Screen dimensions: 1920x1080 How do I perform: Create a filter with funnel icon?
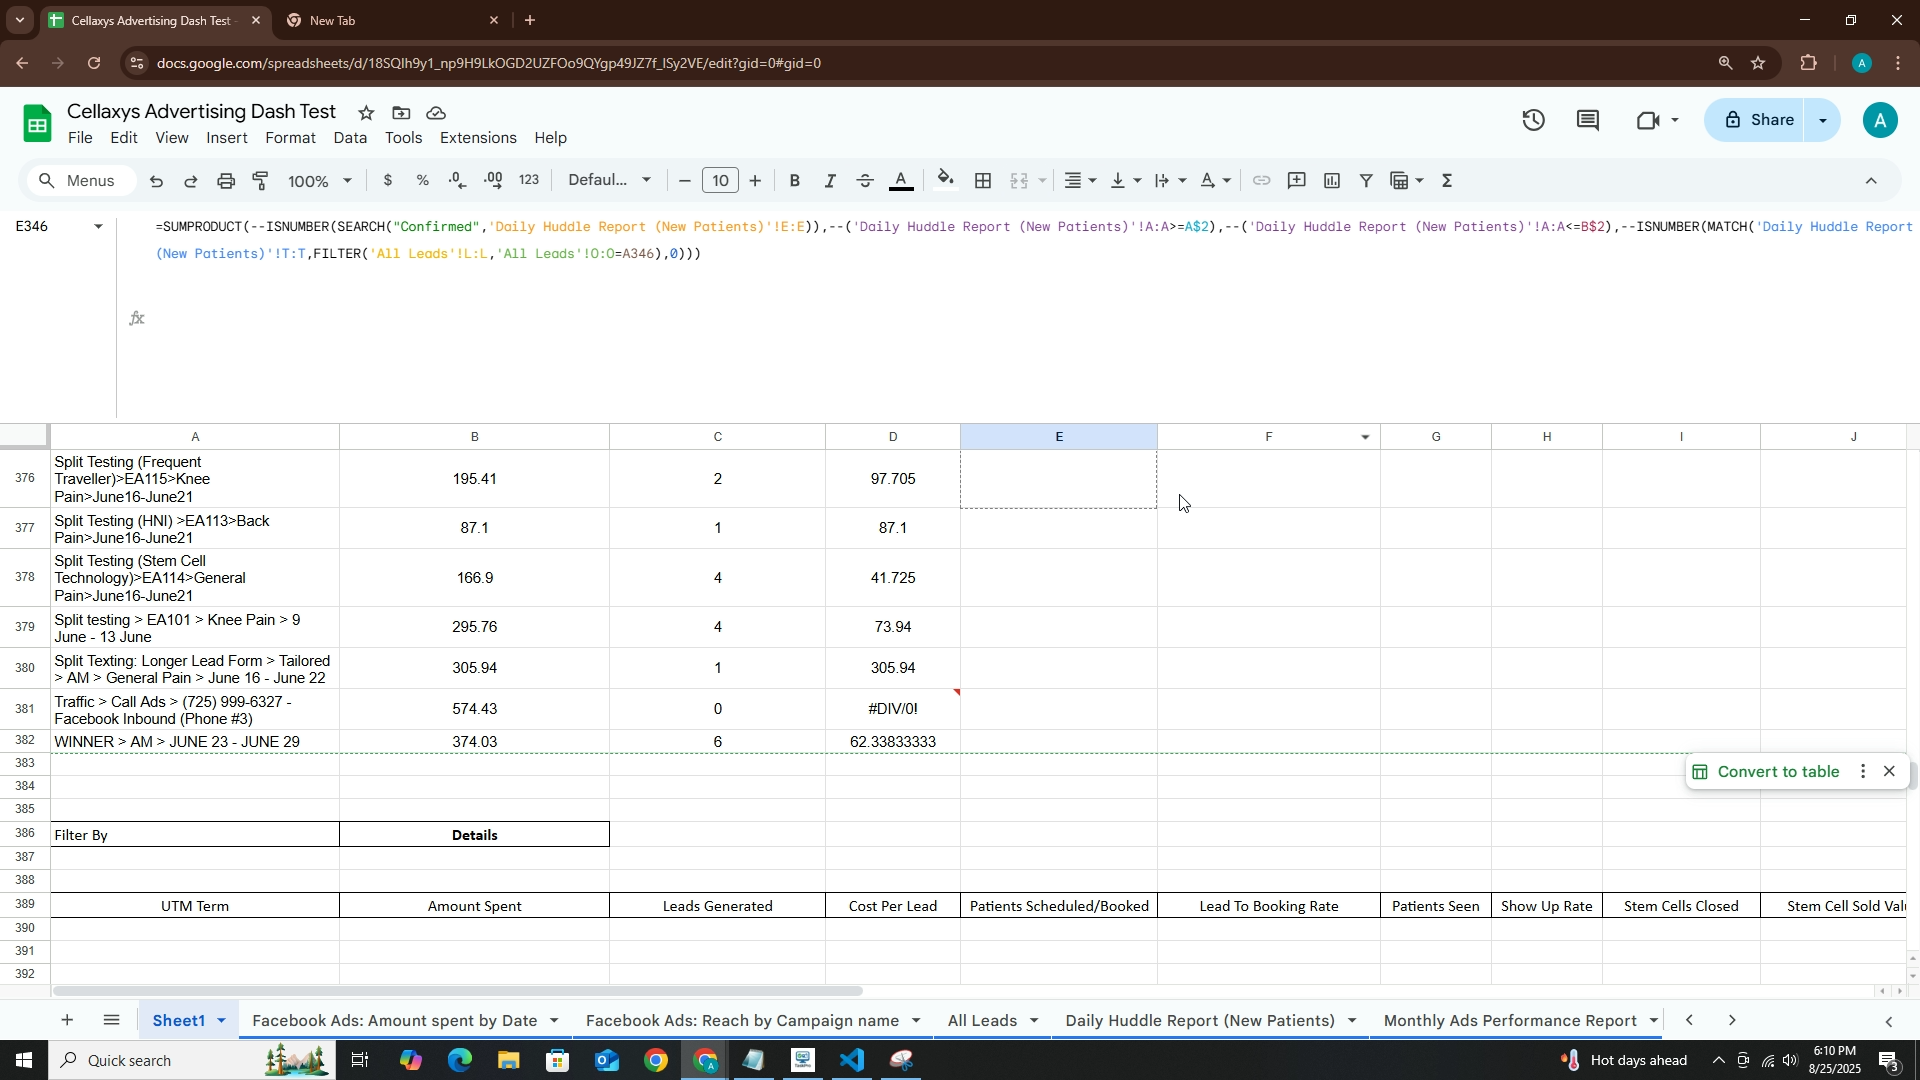pyautogui.click(x=1365, y=181)
